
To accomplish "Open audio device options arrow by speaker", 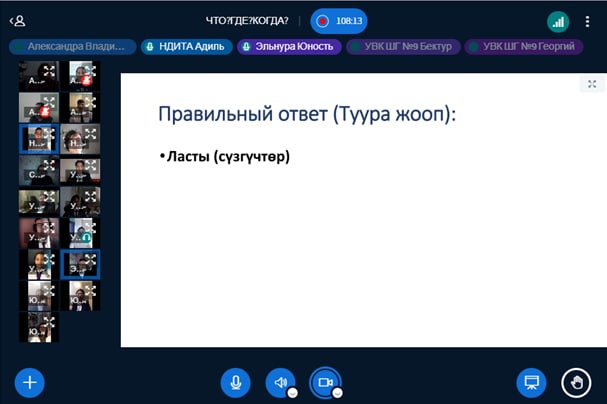I will tap(293, 393).
